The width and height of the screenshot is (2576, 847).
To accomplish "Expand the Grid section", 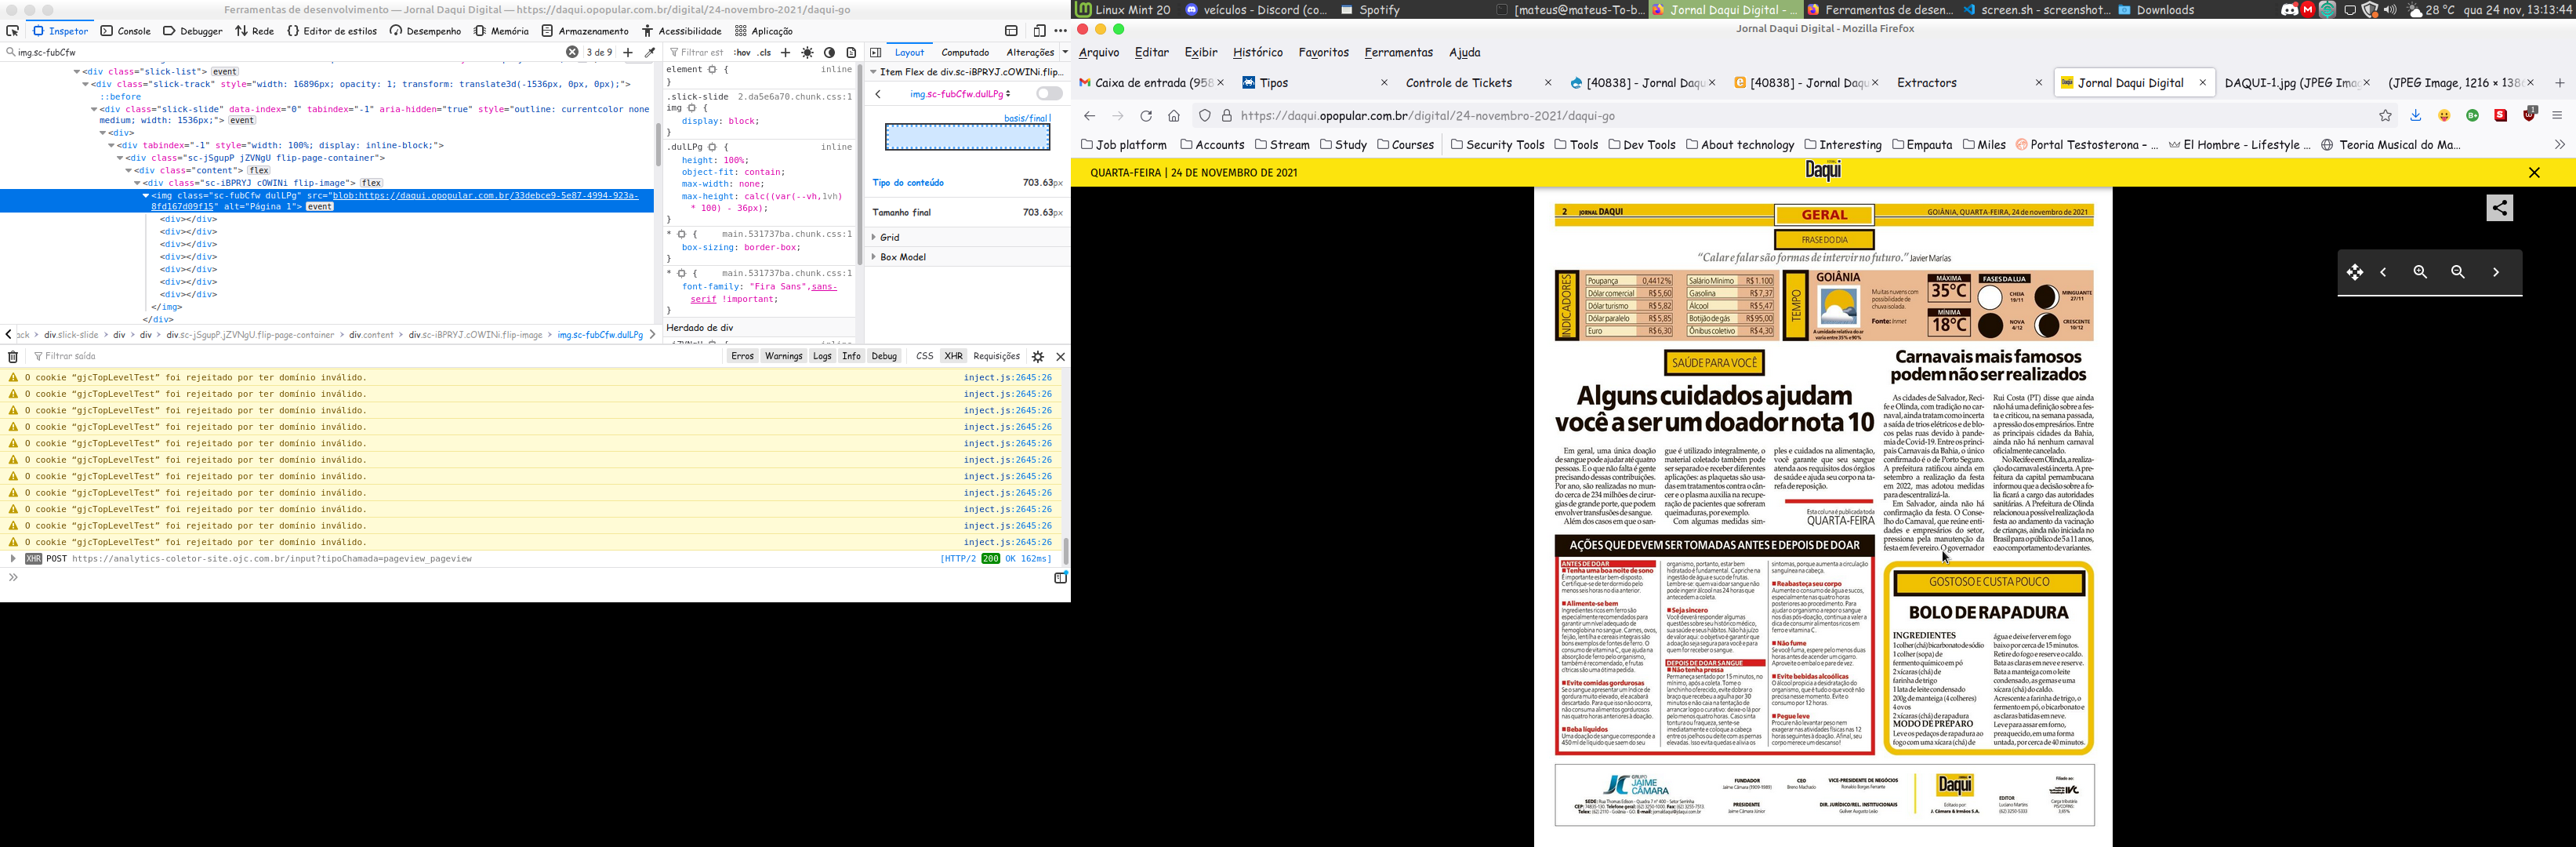I will [x=889, y=237].
